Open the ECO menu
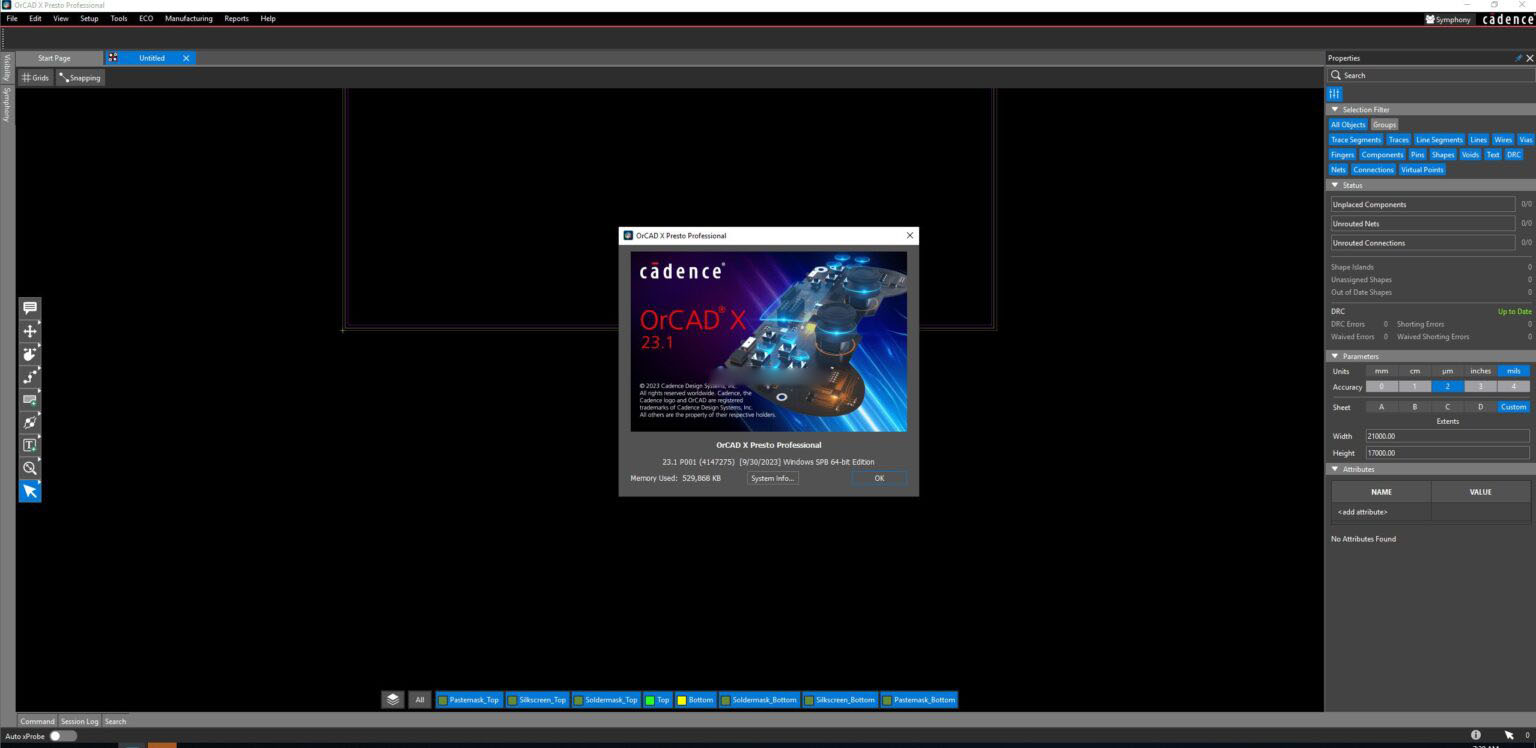The width and height of the screenshot is (1536, 748). (146, 19)
